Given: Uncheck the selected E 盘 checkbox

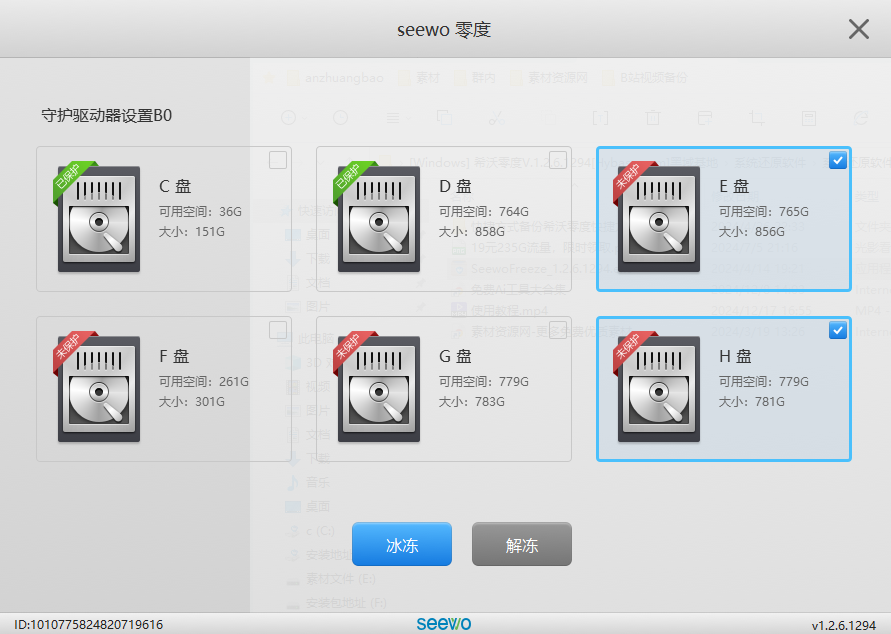Looking at the screenshot, I should (837, 159).
